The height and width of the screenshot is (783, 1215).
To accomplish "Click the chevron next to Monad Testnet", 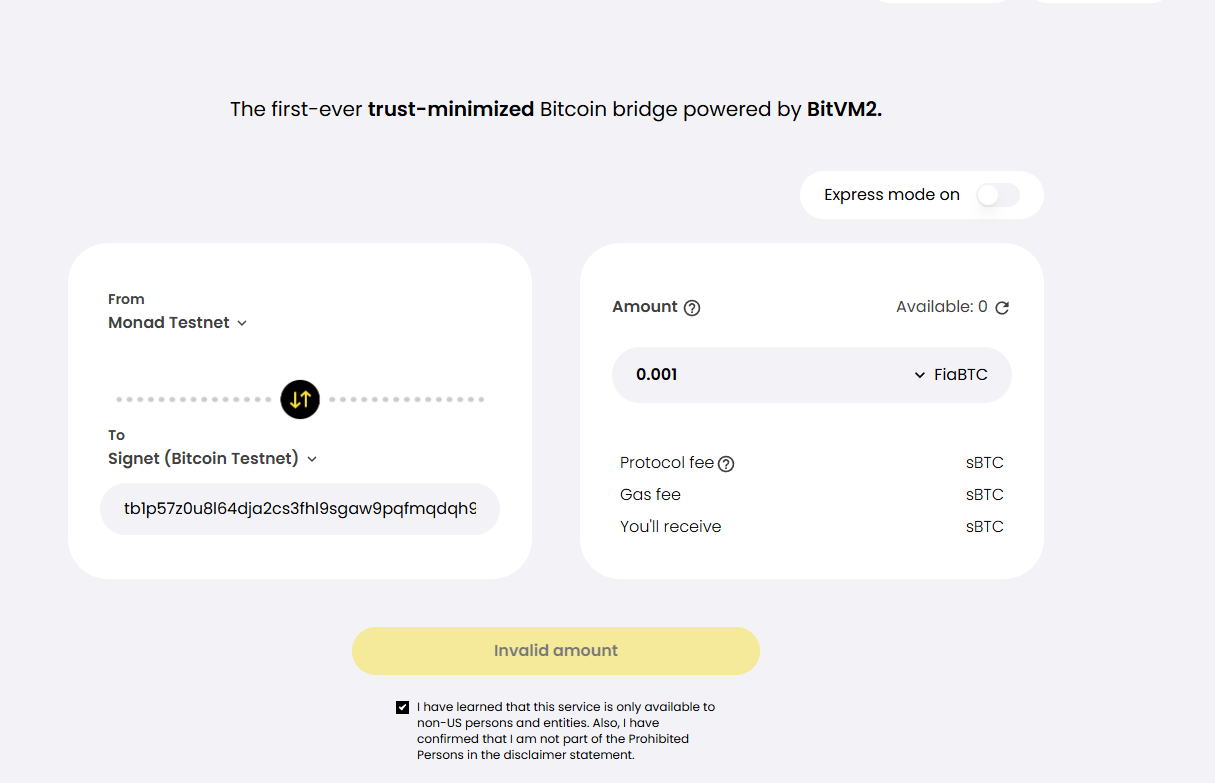I will pos(242,323).
